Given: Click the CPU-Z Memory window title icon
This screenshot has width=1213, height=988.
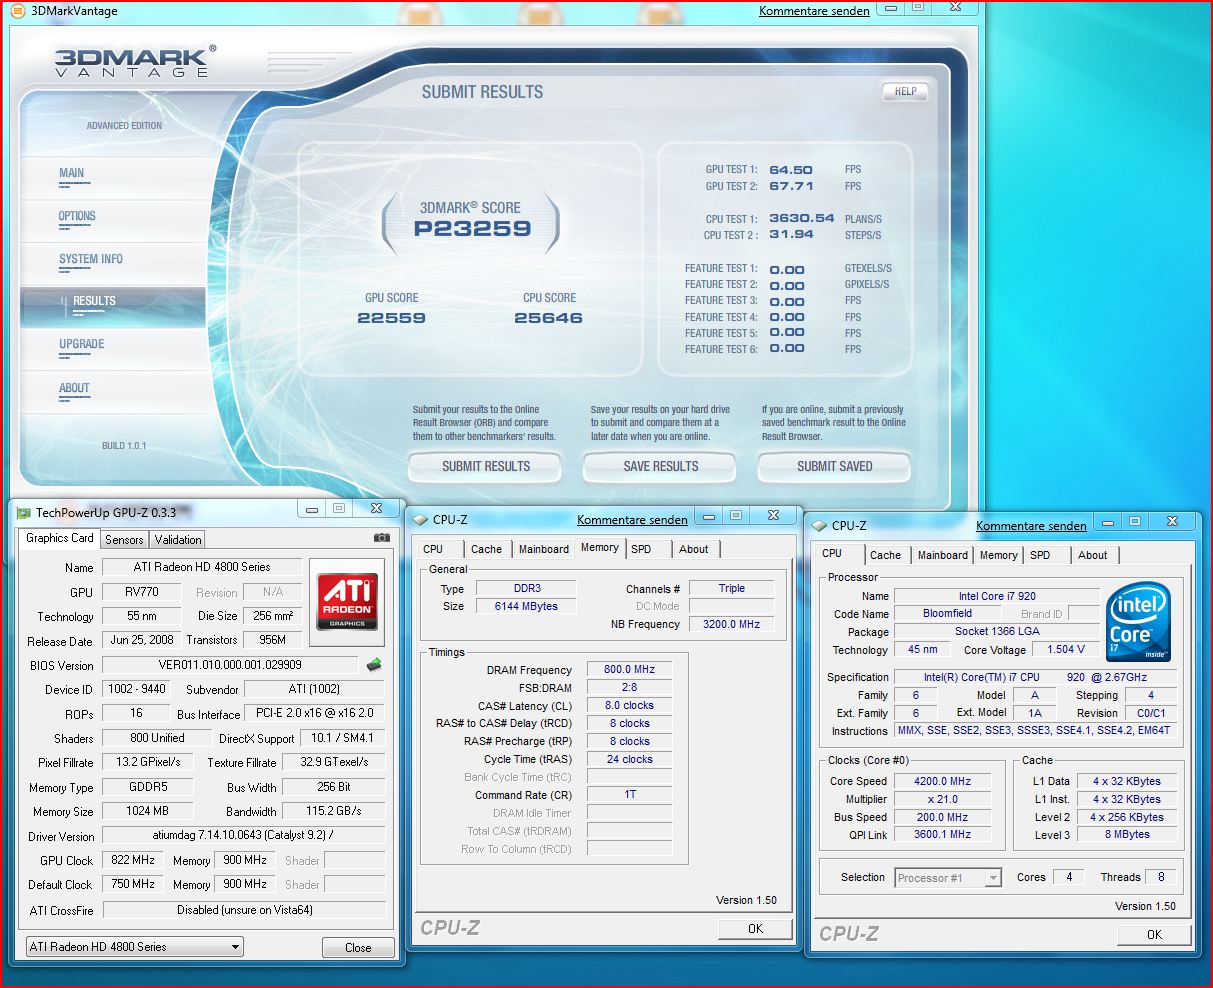Looking at the screenshot, I should 421,520.
